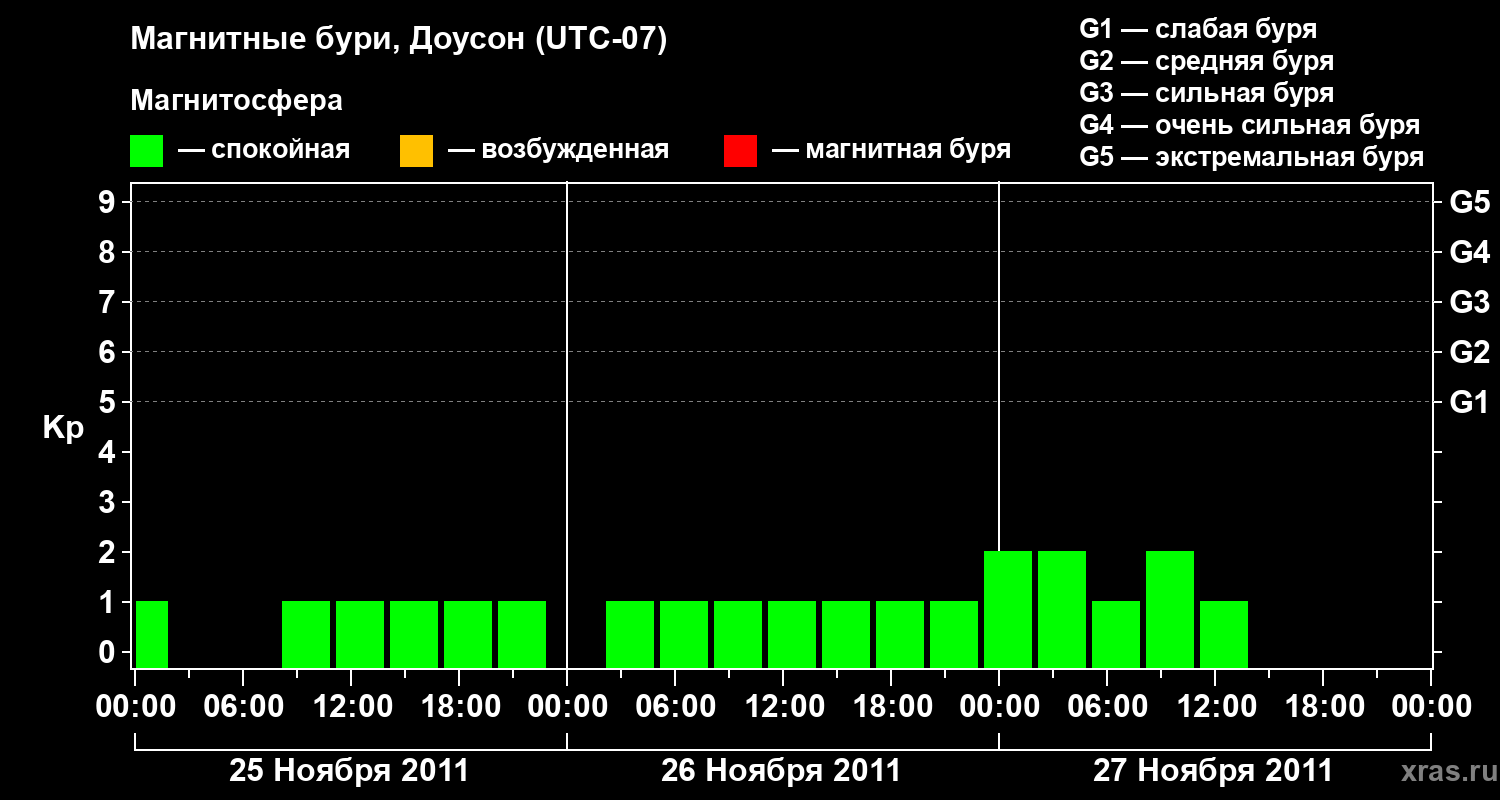Click the last green bar on 27 November

coord(1224,634)
